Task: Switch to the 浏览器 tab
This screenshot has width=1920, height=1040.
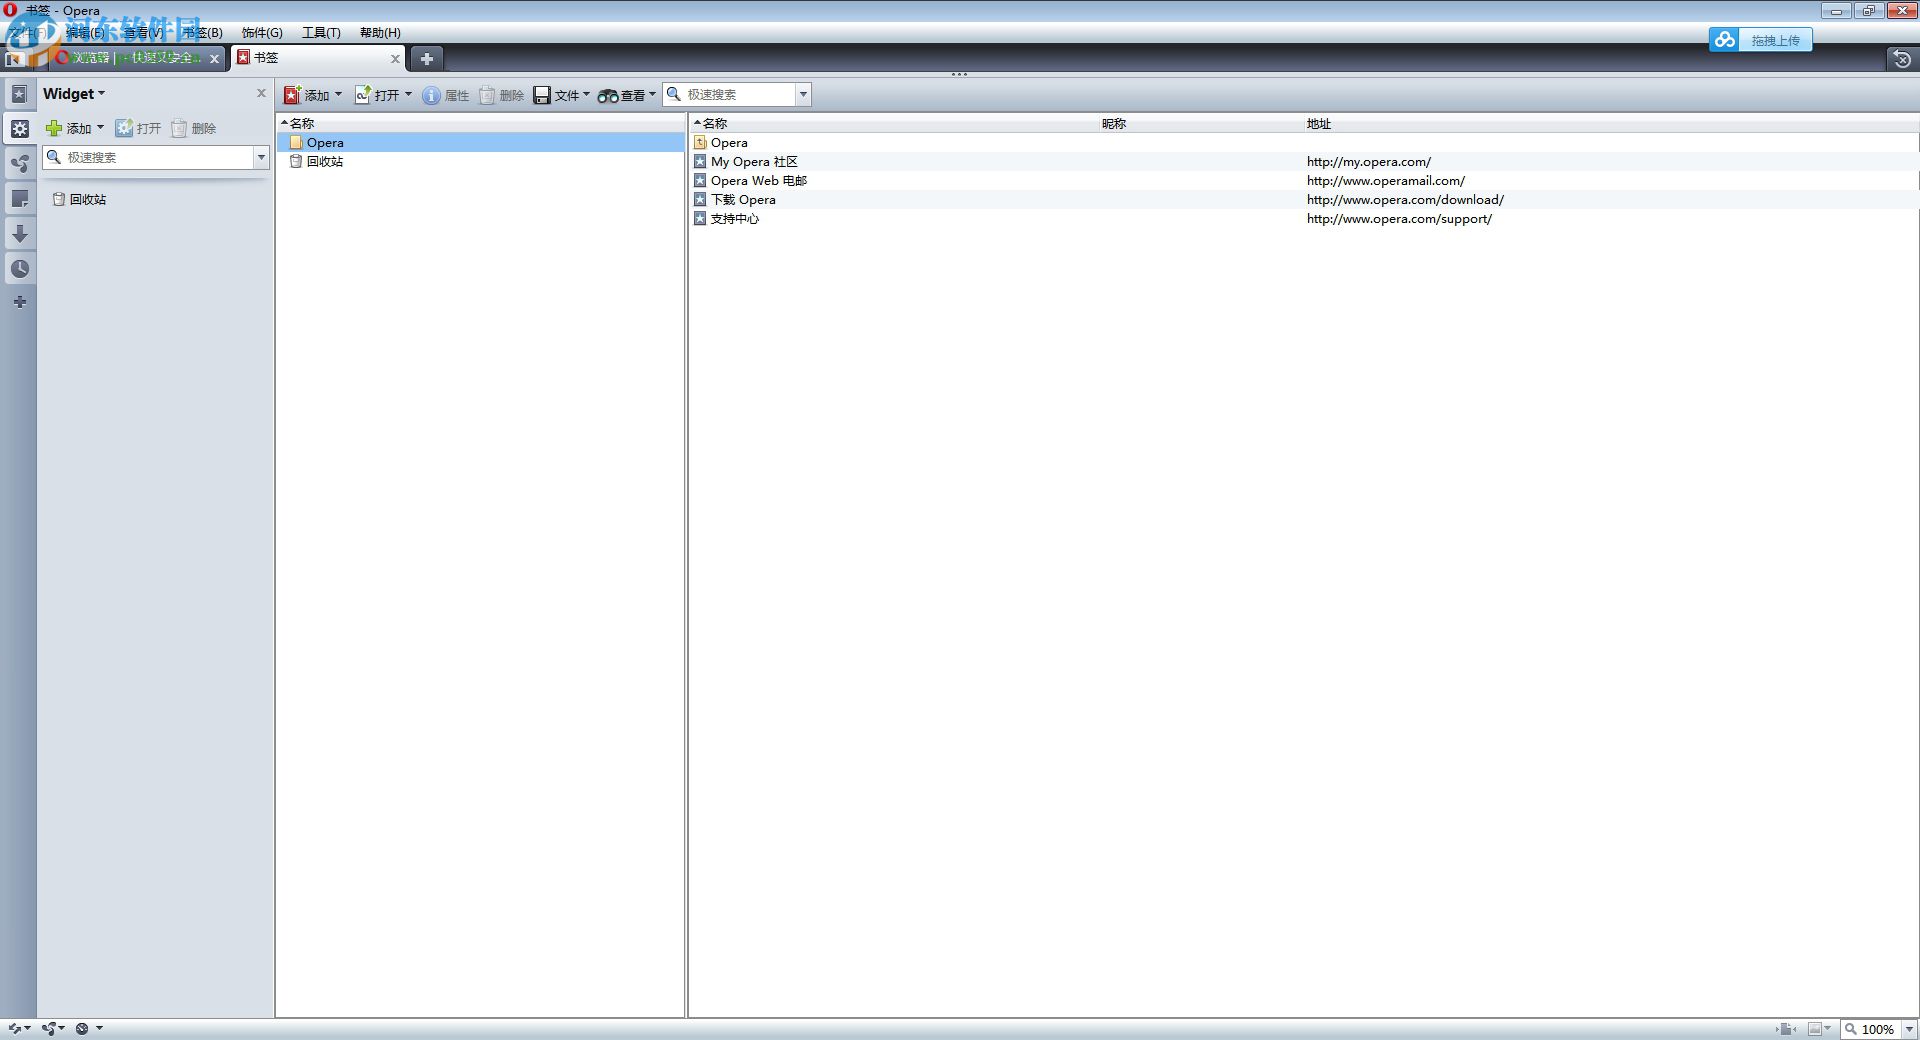Action: [x=138, y=58]
